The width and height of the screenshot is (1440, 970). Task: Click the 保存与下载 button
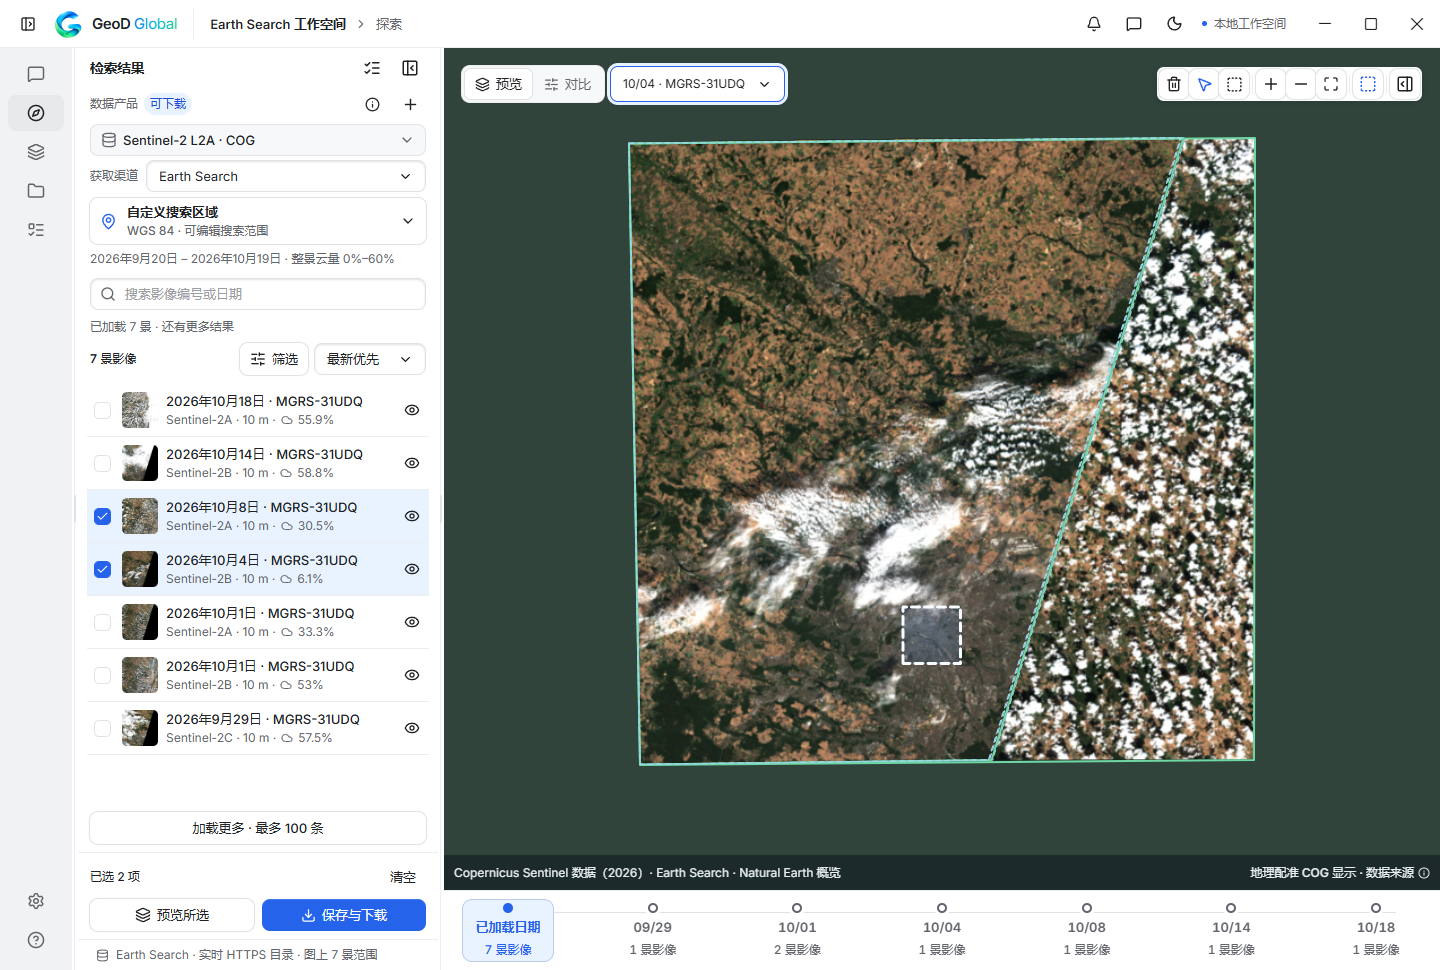tap(344, 915)
